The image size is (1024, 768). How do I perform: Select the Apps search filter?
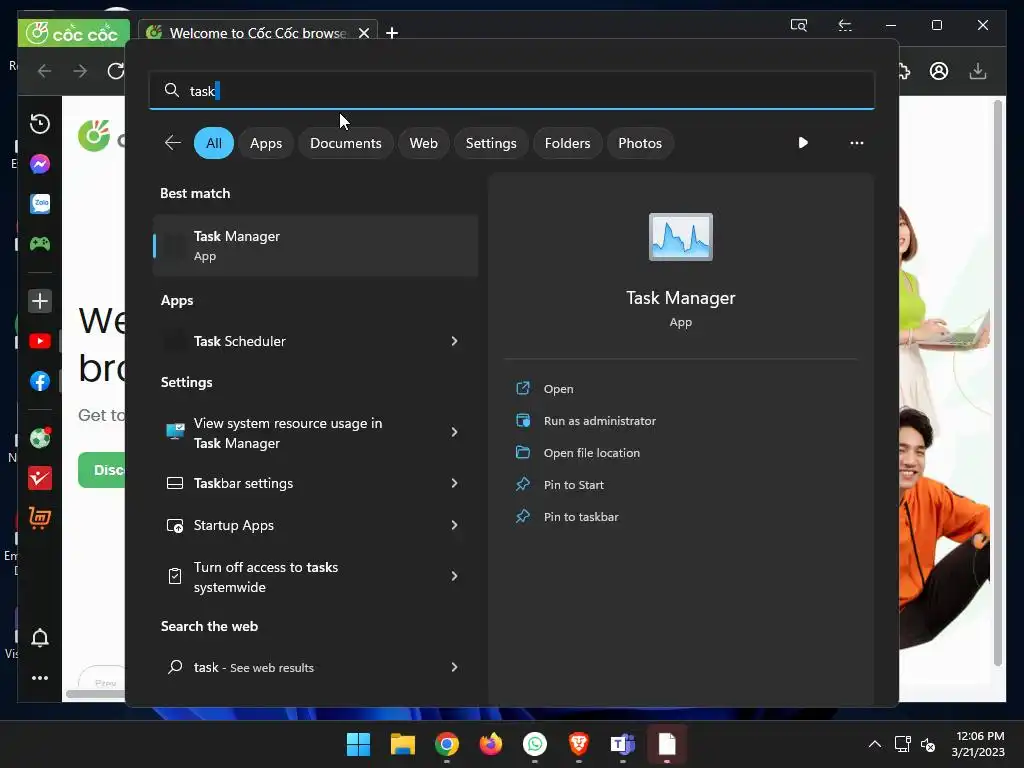click(266, 143)
